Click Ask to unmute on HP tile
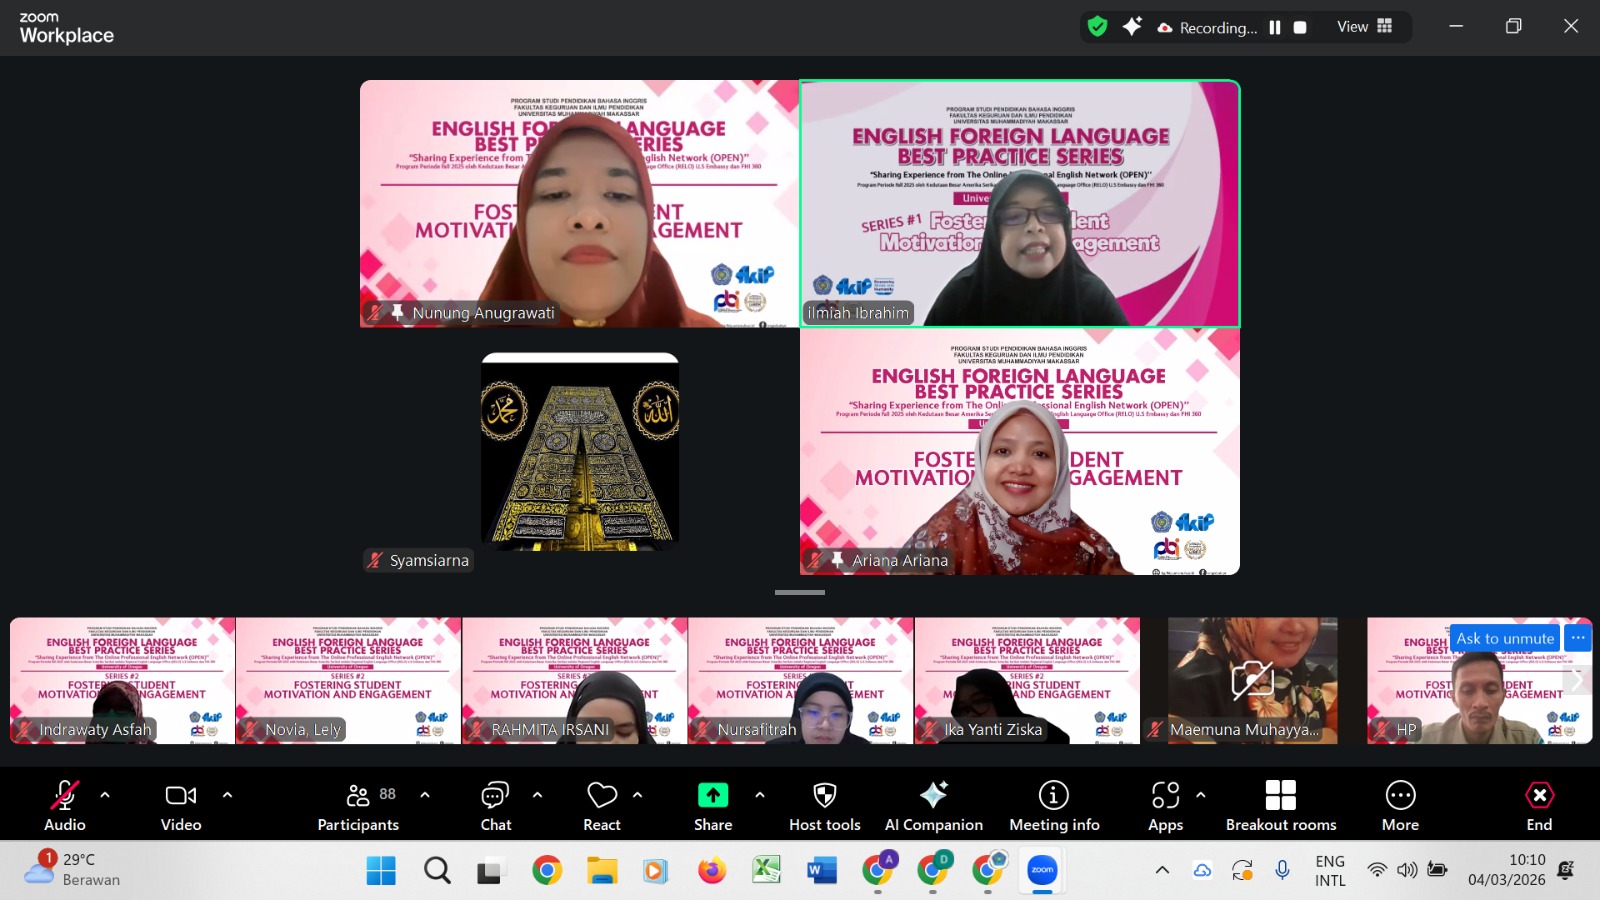The height and width of the screenshot is (900, 1600). click(x=1504, y=638)
